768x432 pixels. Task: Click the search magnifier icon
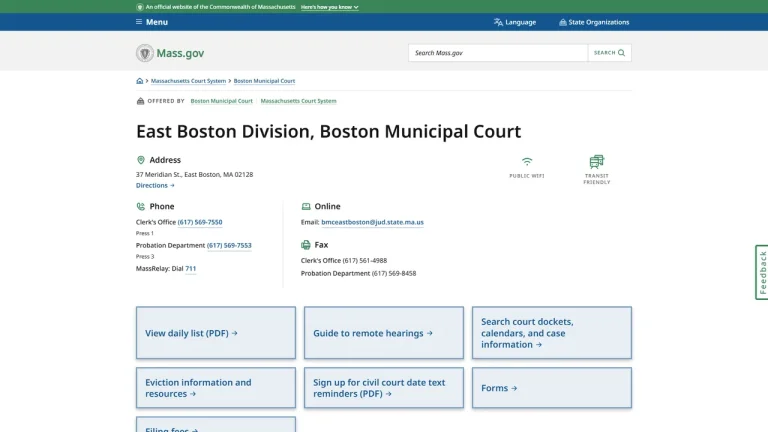[x=621, y=53]
